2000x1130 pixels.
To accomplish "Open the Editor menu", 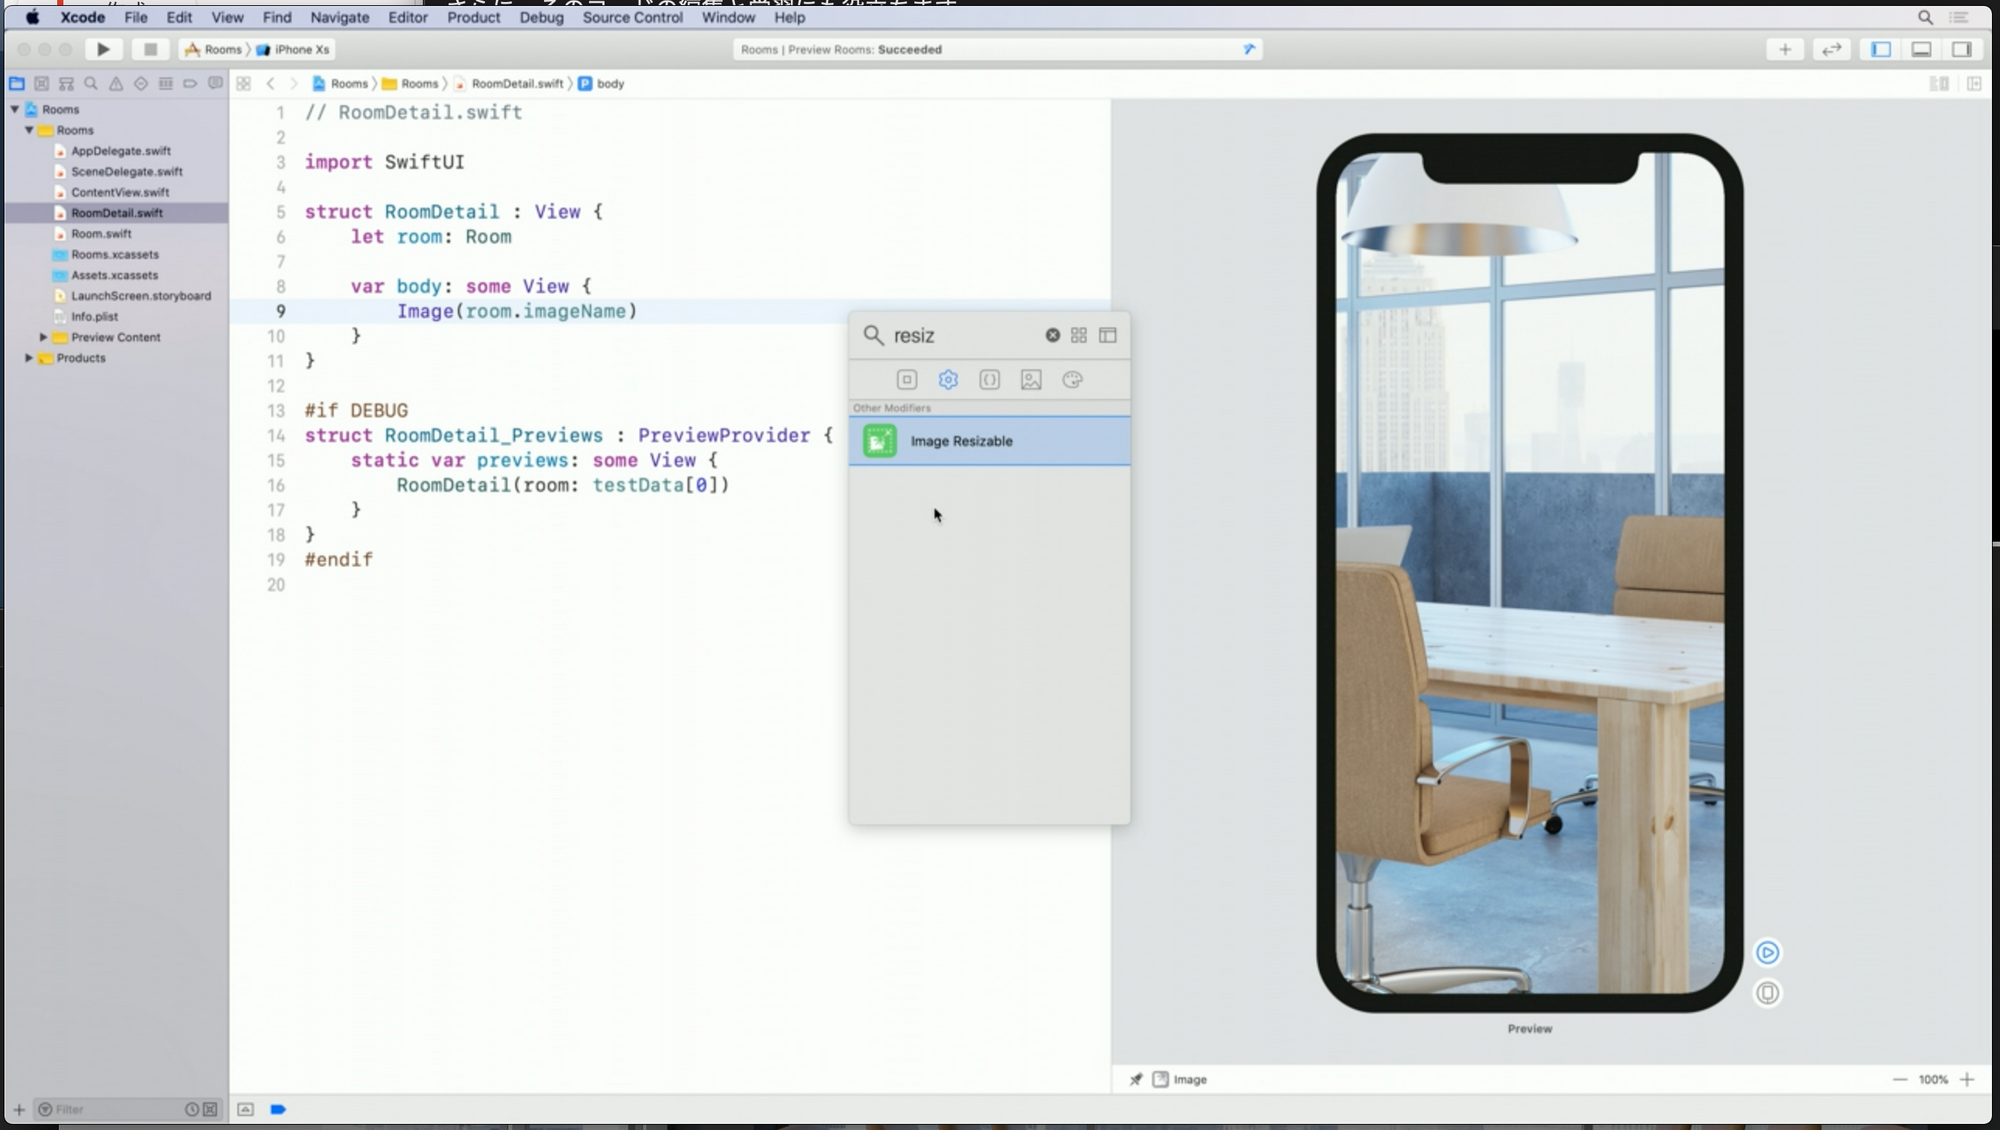I will (x=407, y=17).
